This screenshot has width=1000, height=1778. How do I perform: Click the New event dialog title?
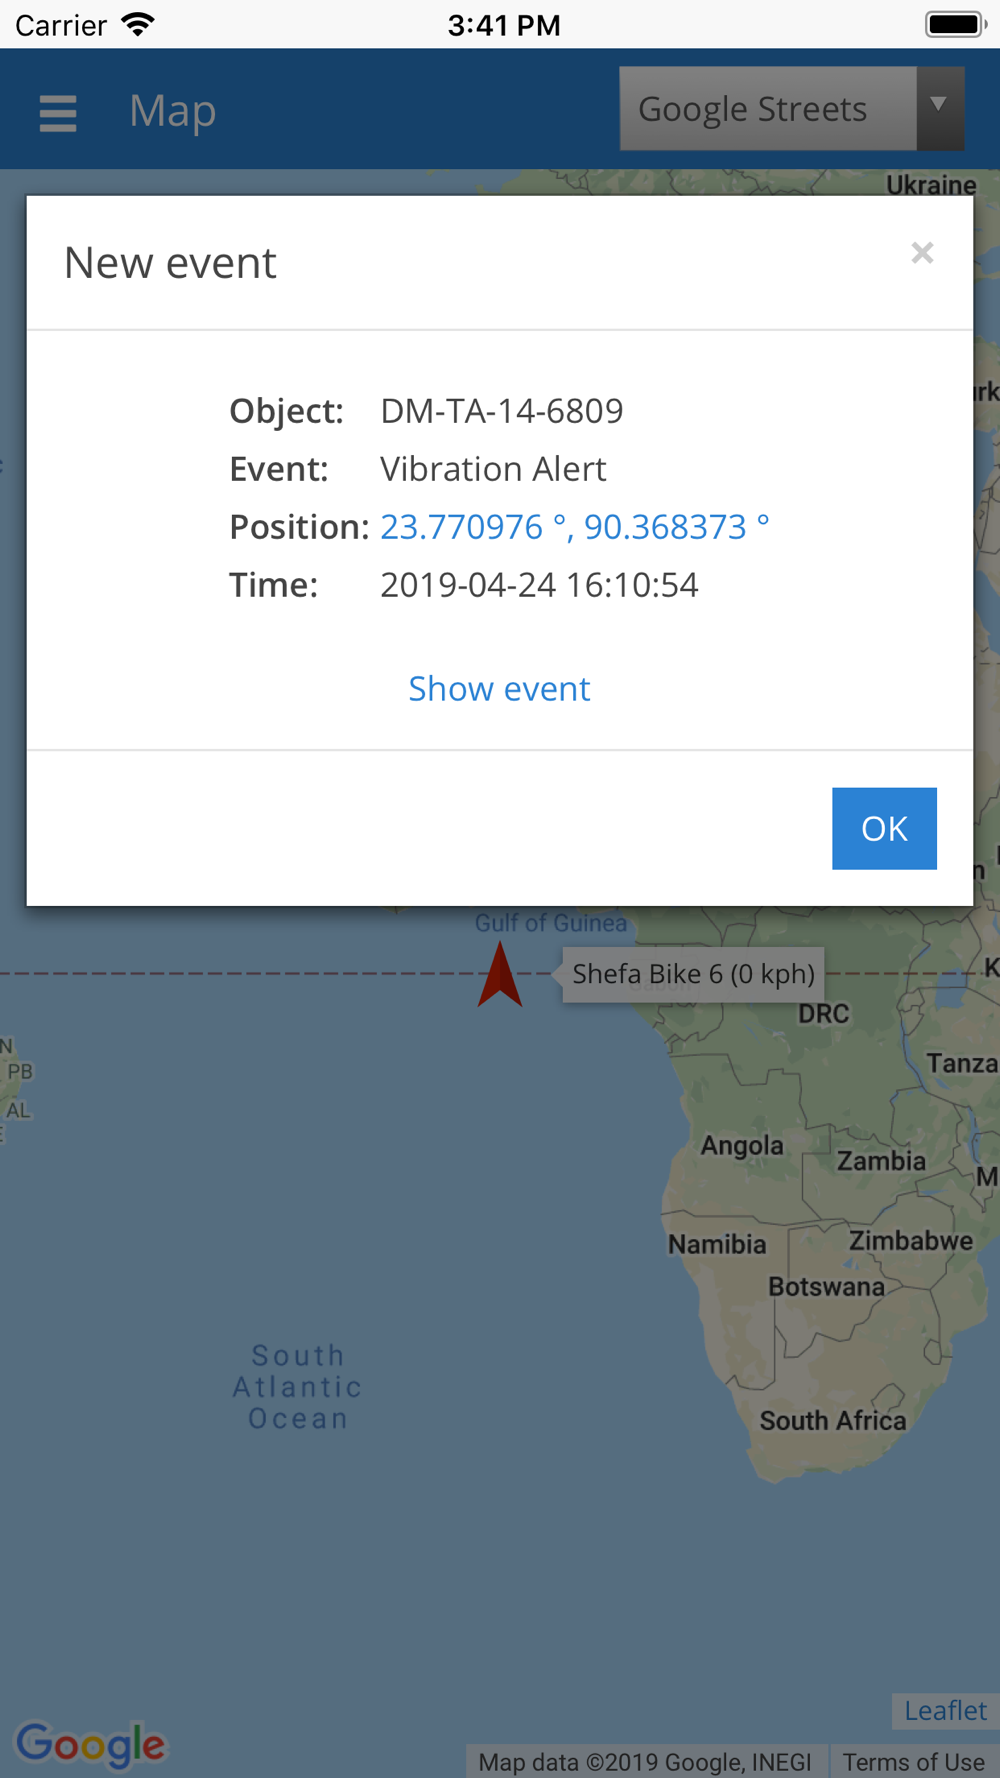click(x=170, y=263)
